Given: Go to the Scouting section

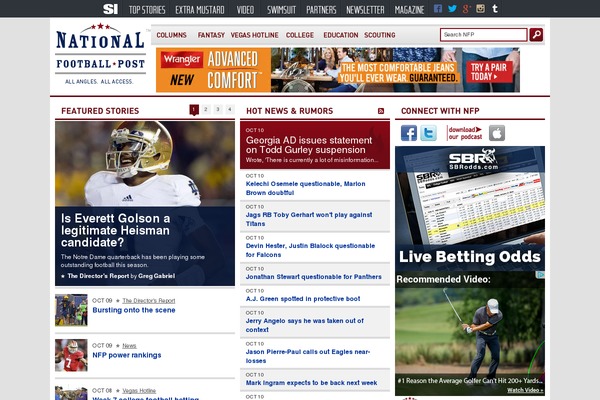Looking at the screenshot, I should (x=380, y=35).
